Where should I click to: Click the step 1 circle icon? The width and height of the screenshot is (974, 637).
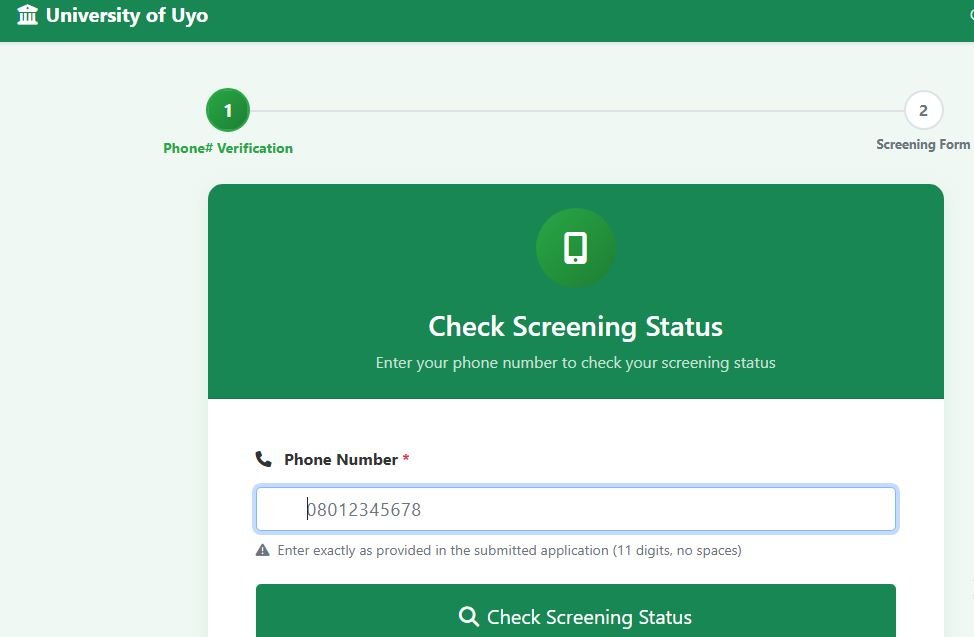(227, 110)
